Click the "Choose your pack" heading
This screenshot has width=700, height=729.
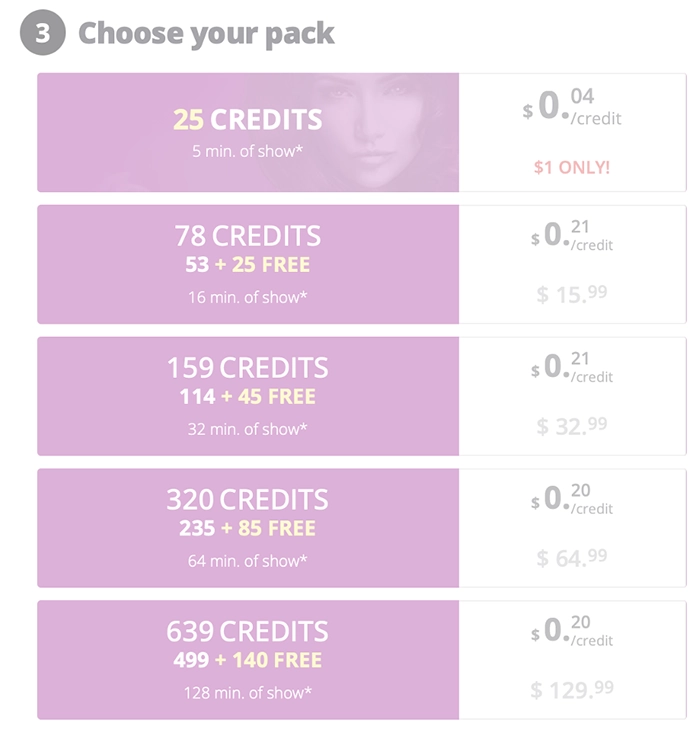coord(206,33)
